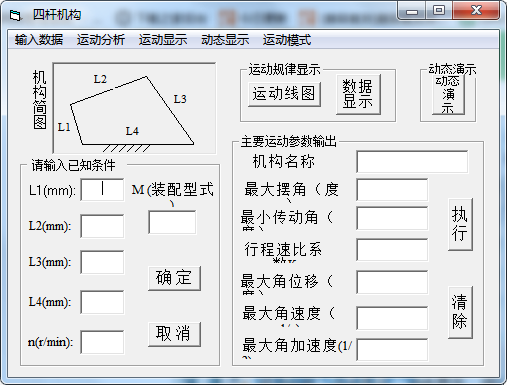
Task: Maximize the 四杆机构 window
Action: (439, 11)
